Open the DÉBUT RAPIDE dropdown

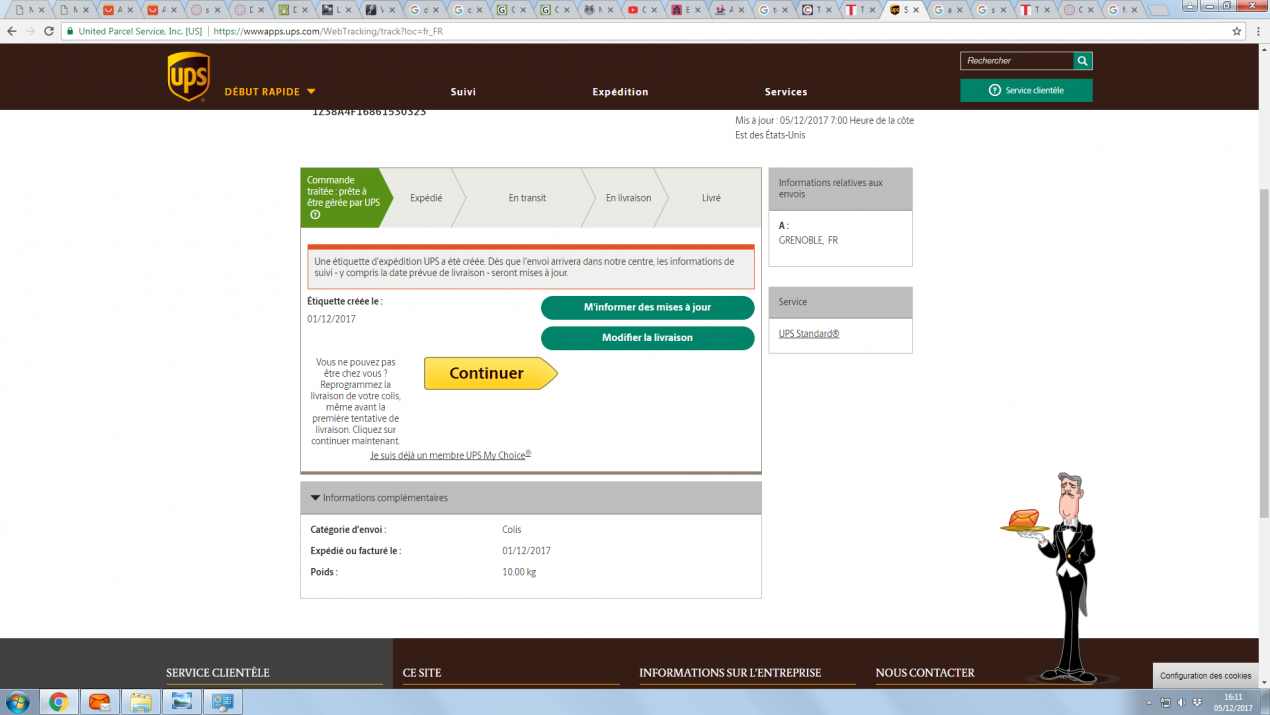270,92
